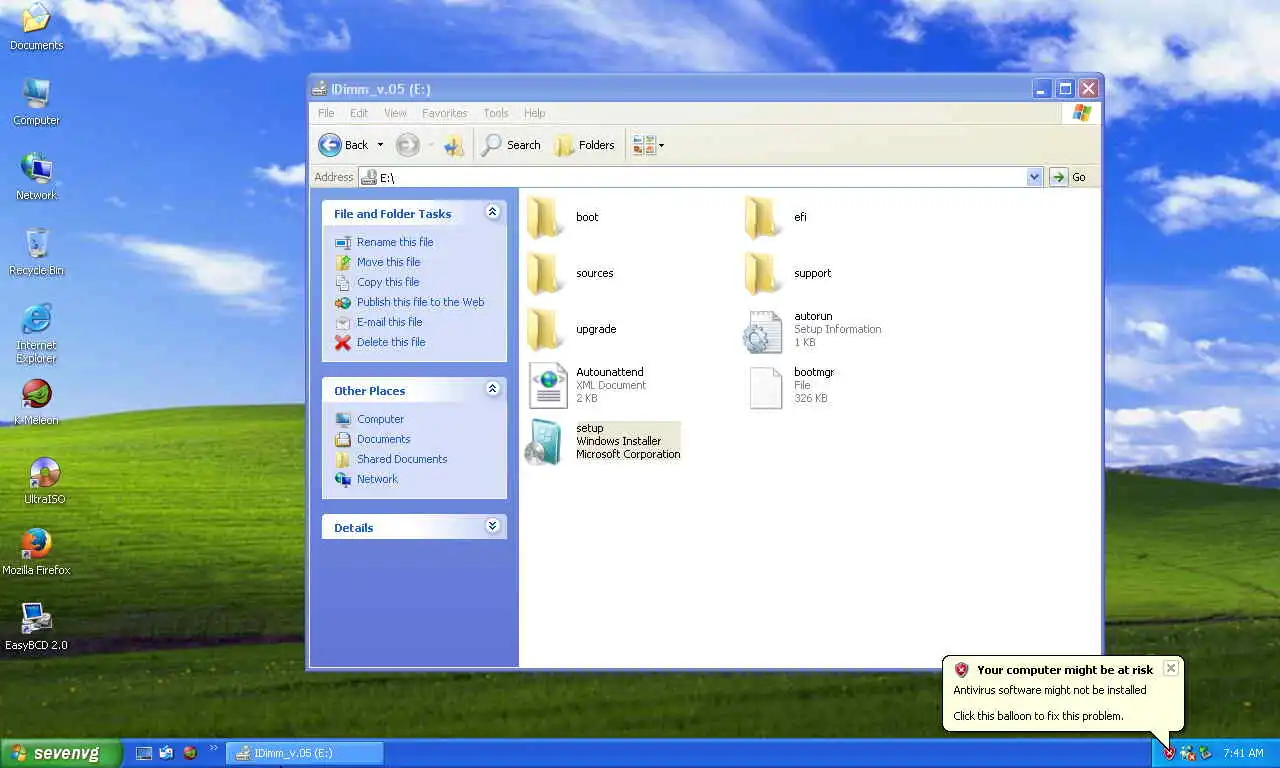Click Show Desktop quick launch icon

tap(144, 753)
